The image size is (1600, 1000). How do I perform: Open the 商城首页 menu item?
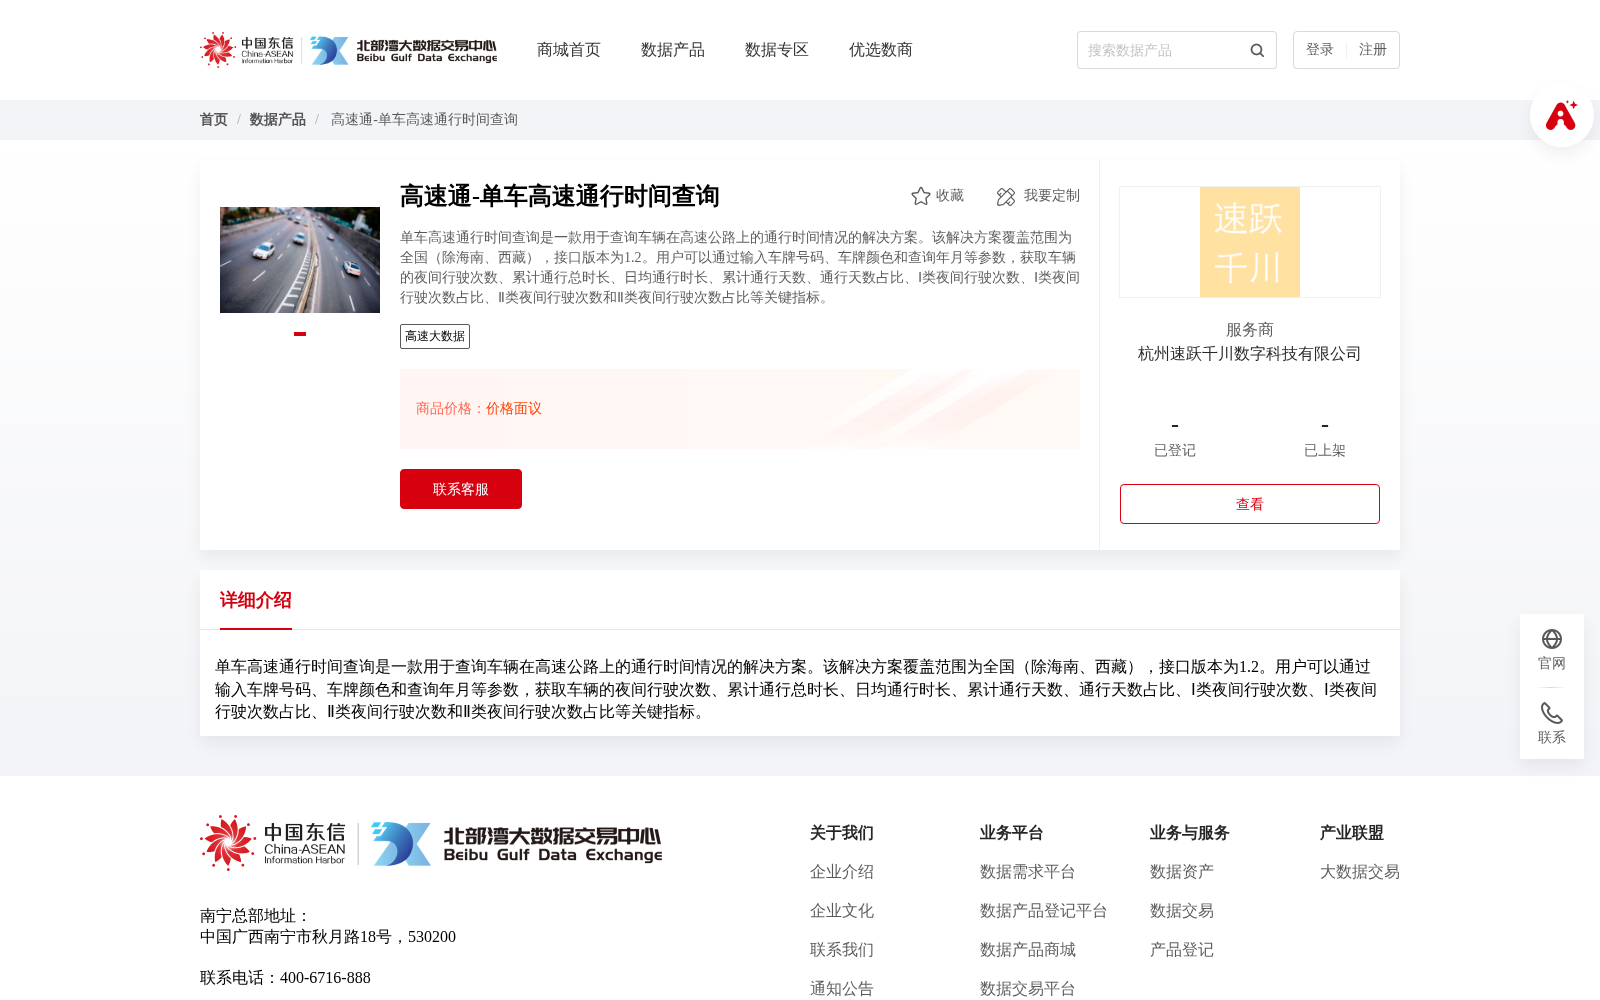(x=569, y=50)
